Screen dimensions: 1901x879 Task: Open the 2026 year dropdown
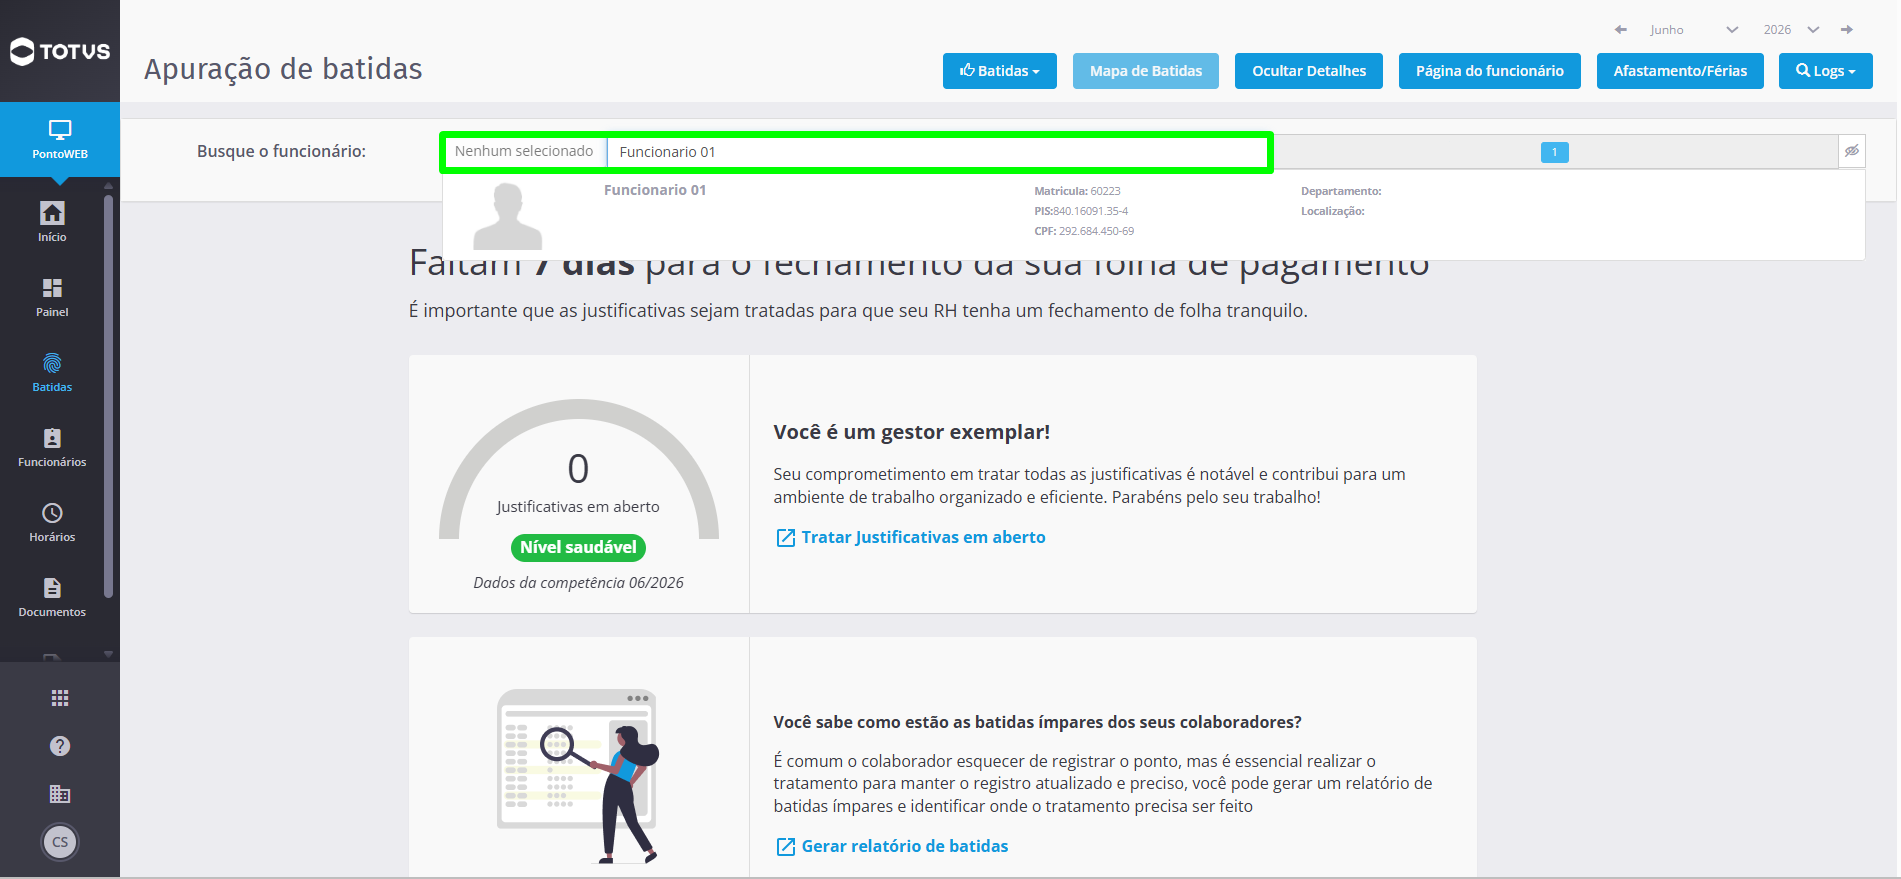tap(1791, 30)
